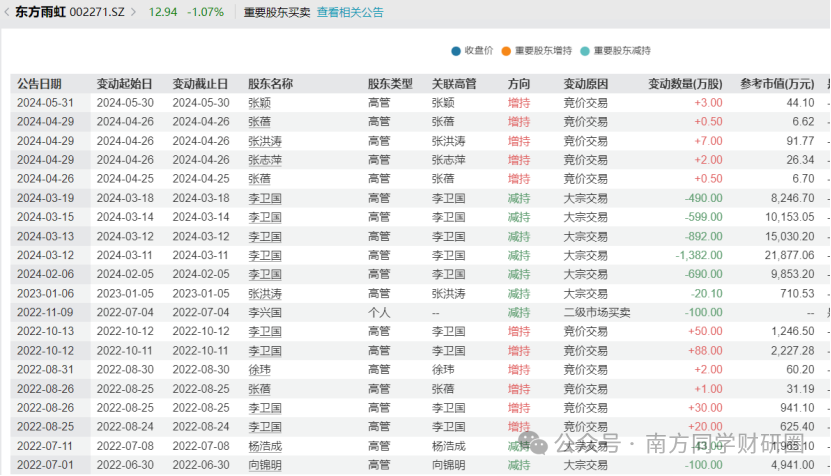831x476 pixels.
Task: Sort by 股东类型 column header
Action: tap(390, 84)
